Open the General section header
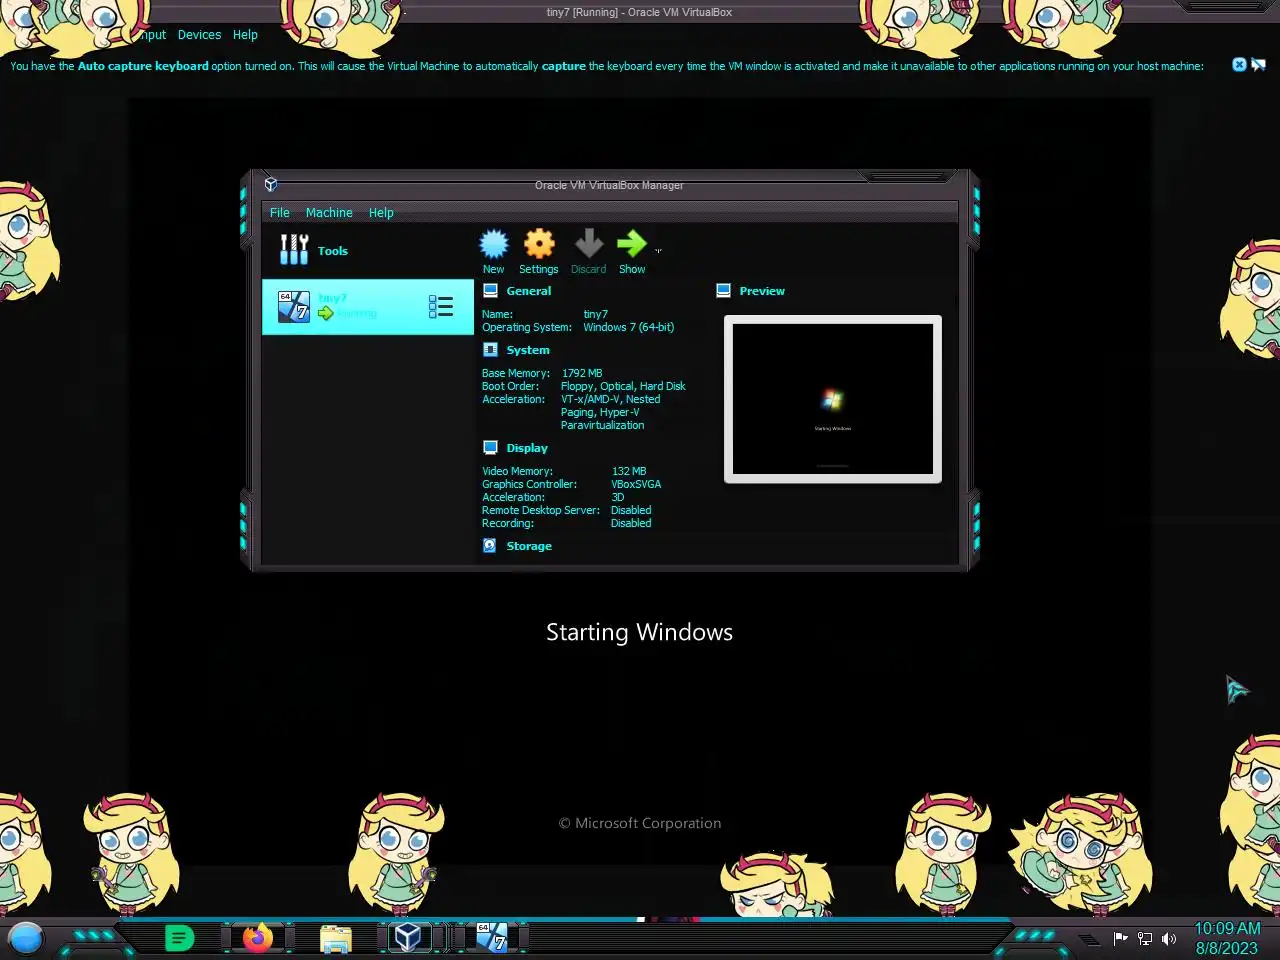Image resolution: width=1280 pixels, height=960 pixels. 528,291
